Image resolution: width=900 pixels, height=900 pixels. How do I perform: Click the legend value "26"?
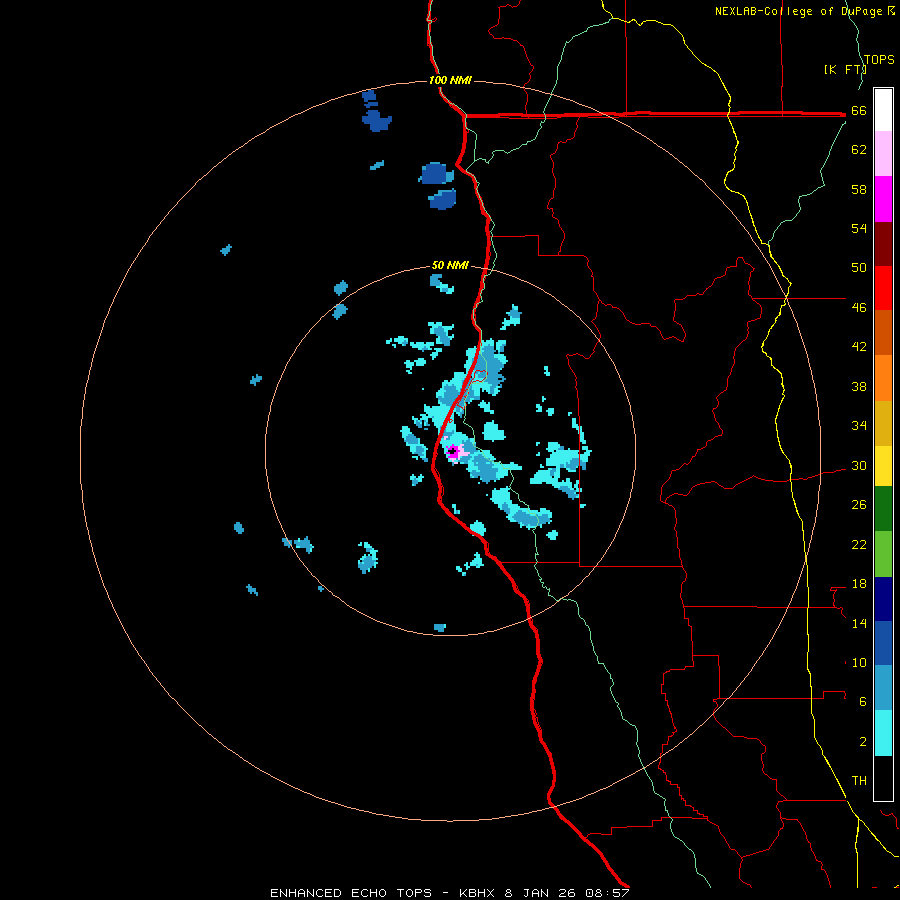coord(859,505)
